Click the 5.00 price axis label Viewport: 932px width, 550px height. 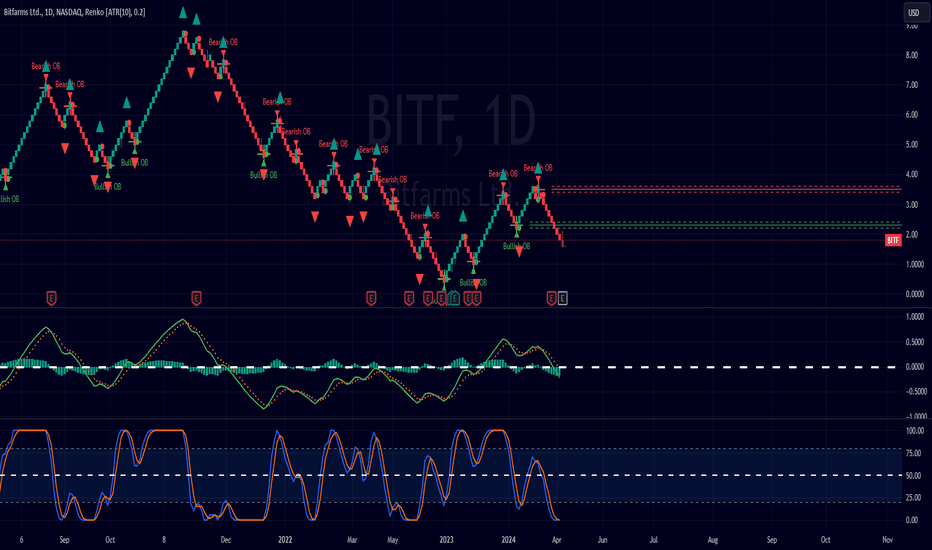pyautogui.click(x=912, y=144)
